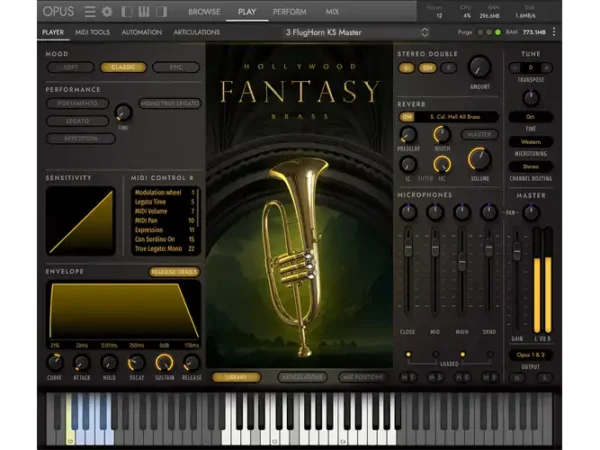
Task: Click the Library button below artwork
Action: (x=236, y=377)
